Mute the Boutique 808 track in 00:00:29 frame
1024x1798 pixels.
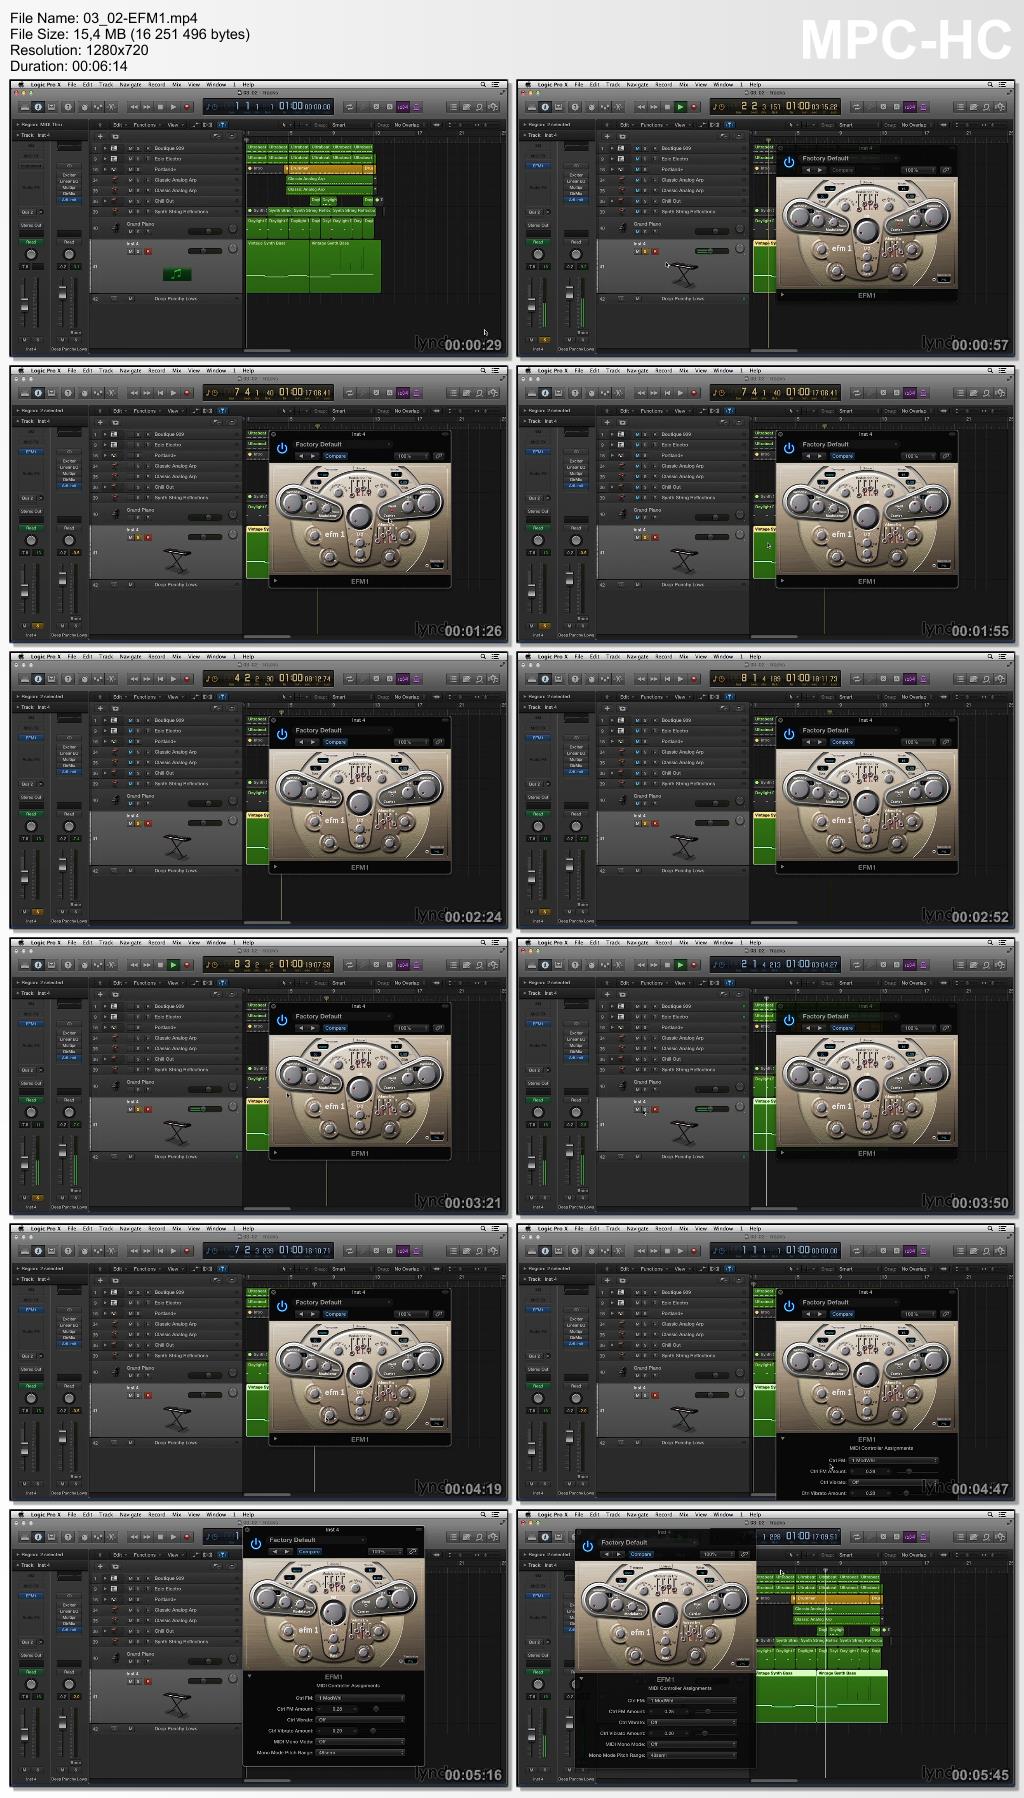click(x=130, y=148)
